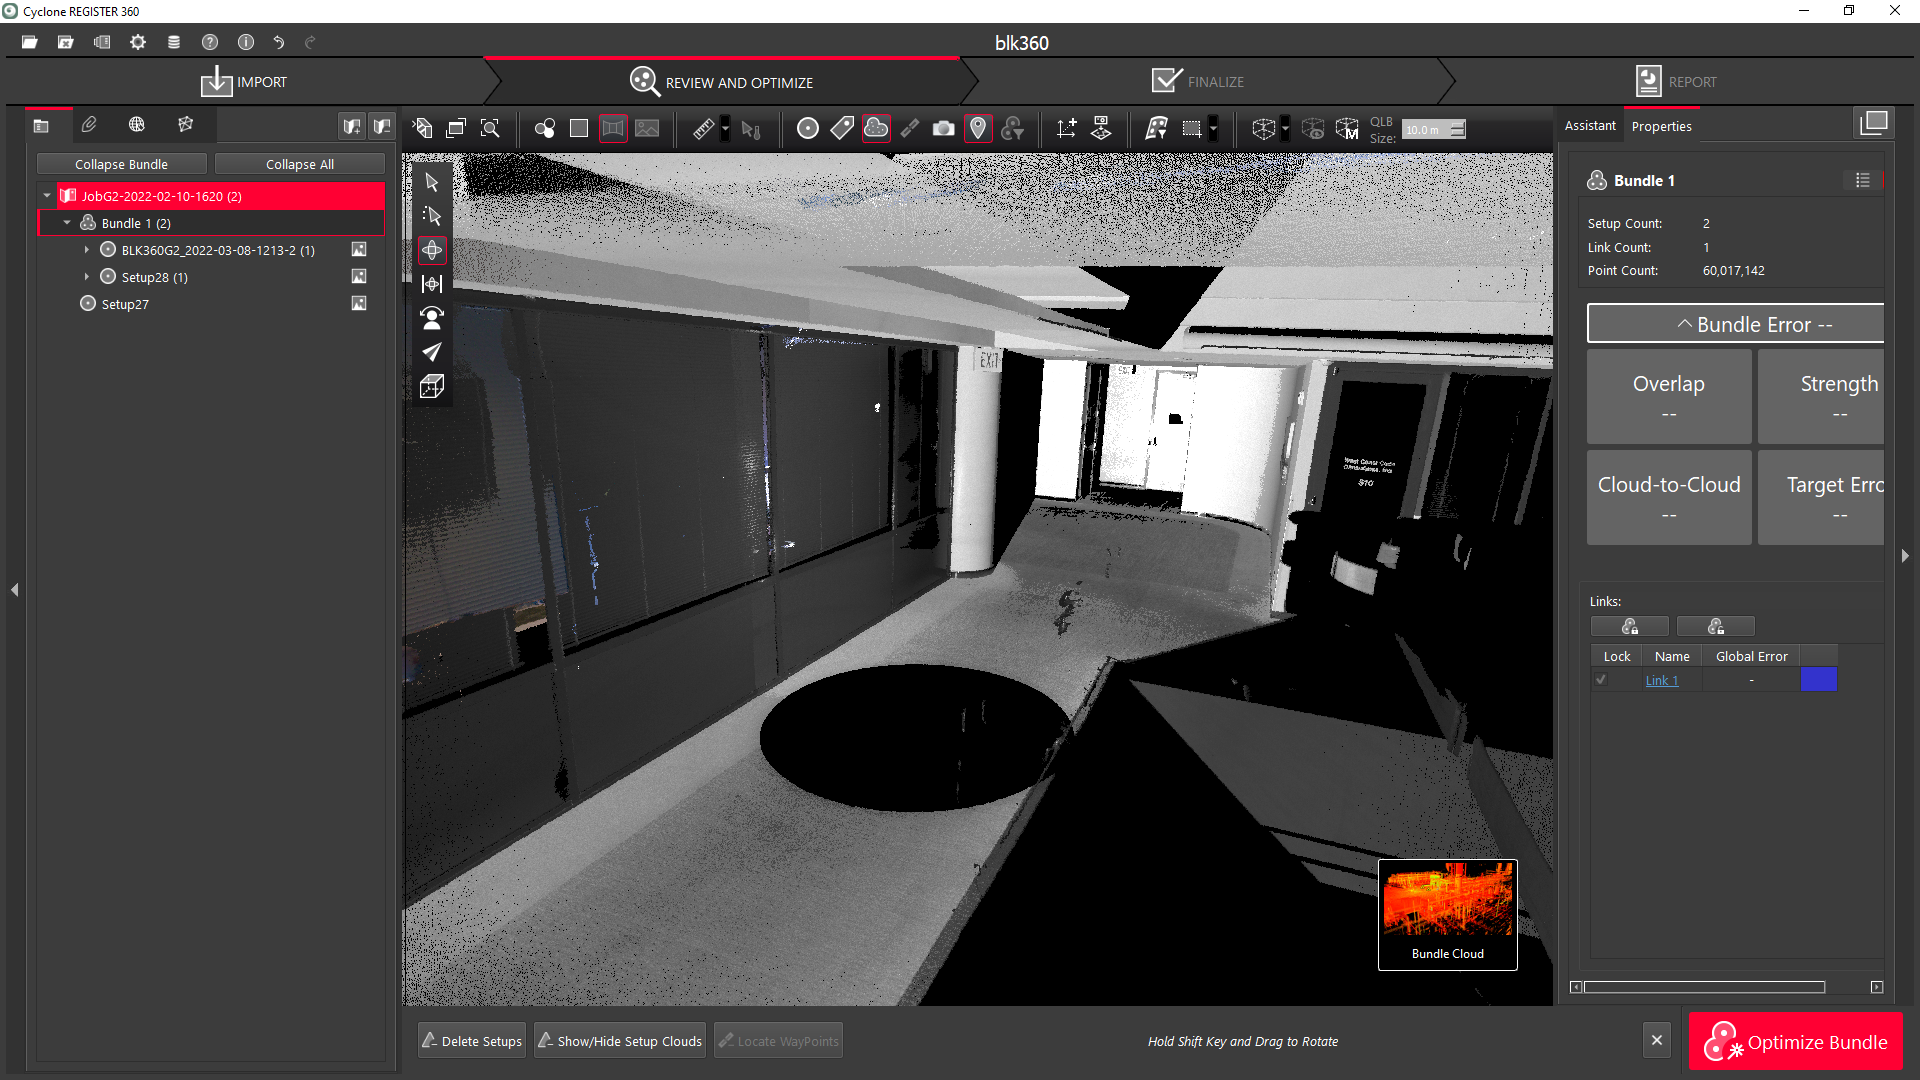Click the blue Link 1 color swatch
The height and width of the screenshot is (1080, 1920).
(1818, 680)
